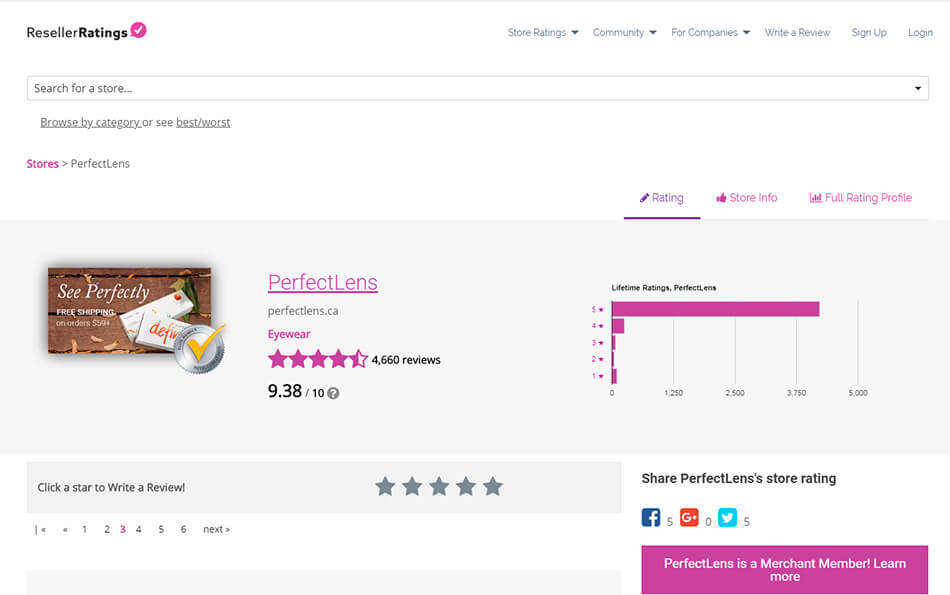
Task: Click the elite checkmark seal on store image
Action: pyautogui.click(x=199, y=349)
